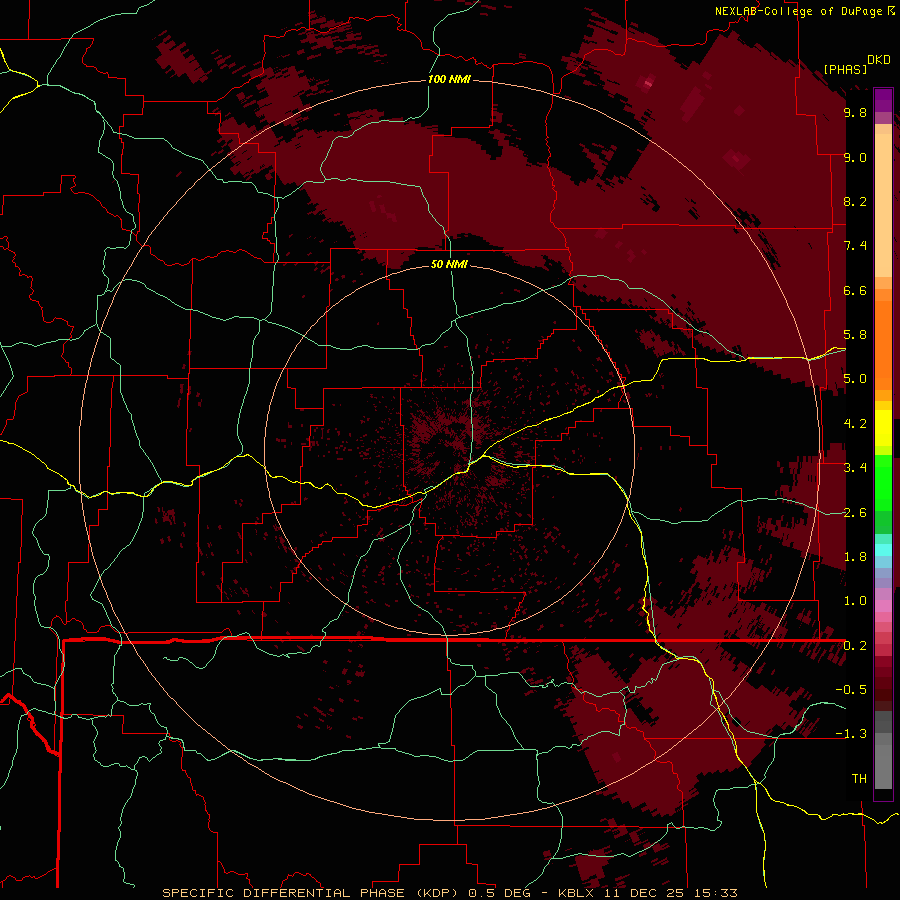
Task: Click the 6.6 scale value
Action: click(x=855, y=290)
